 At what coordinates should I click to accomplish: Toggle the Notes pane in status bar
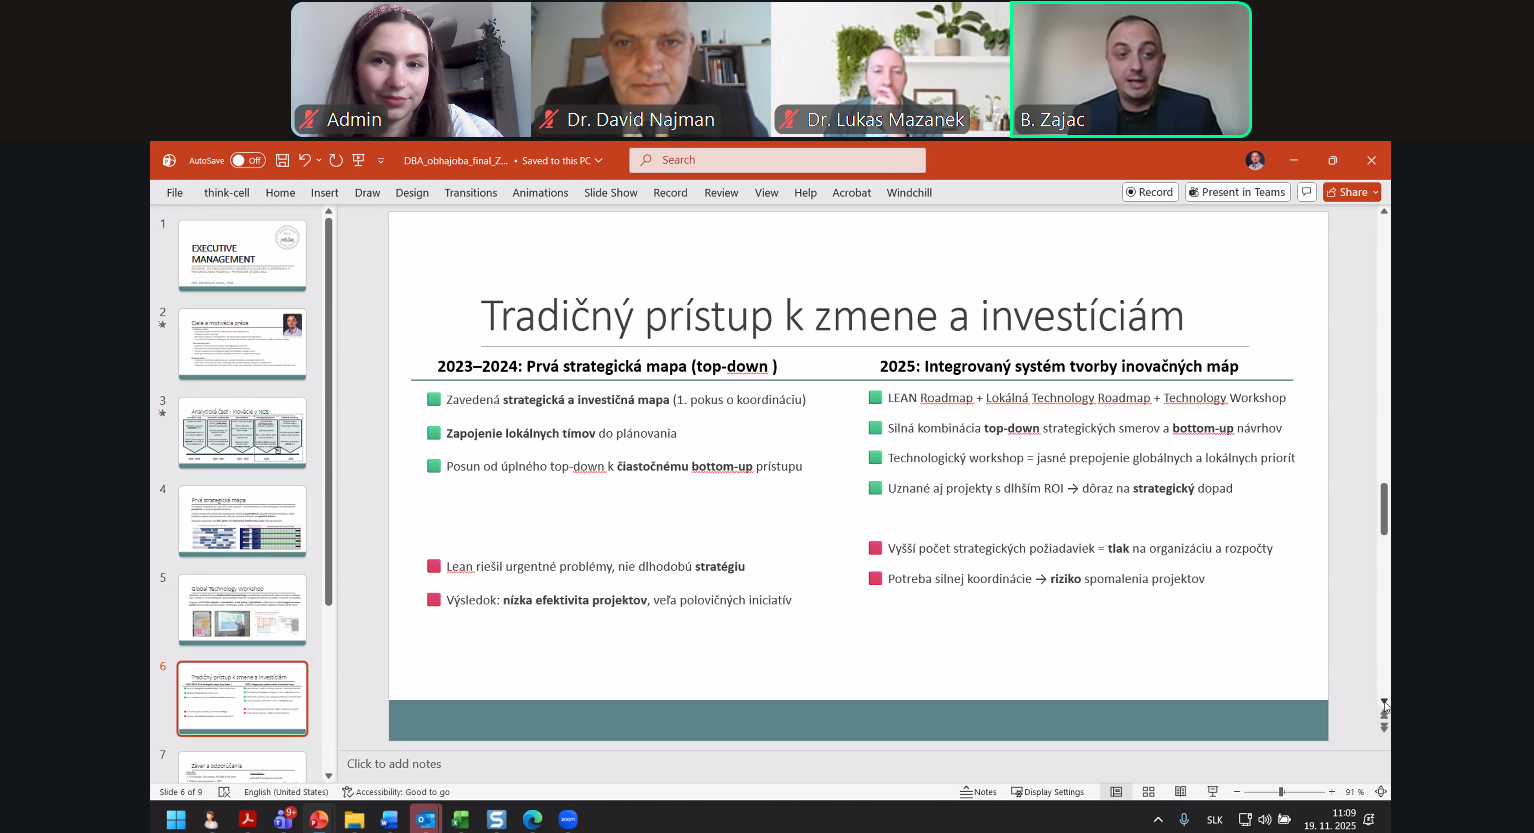point(978,792)
